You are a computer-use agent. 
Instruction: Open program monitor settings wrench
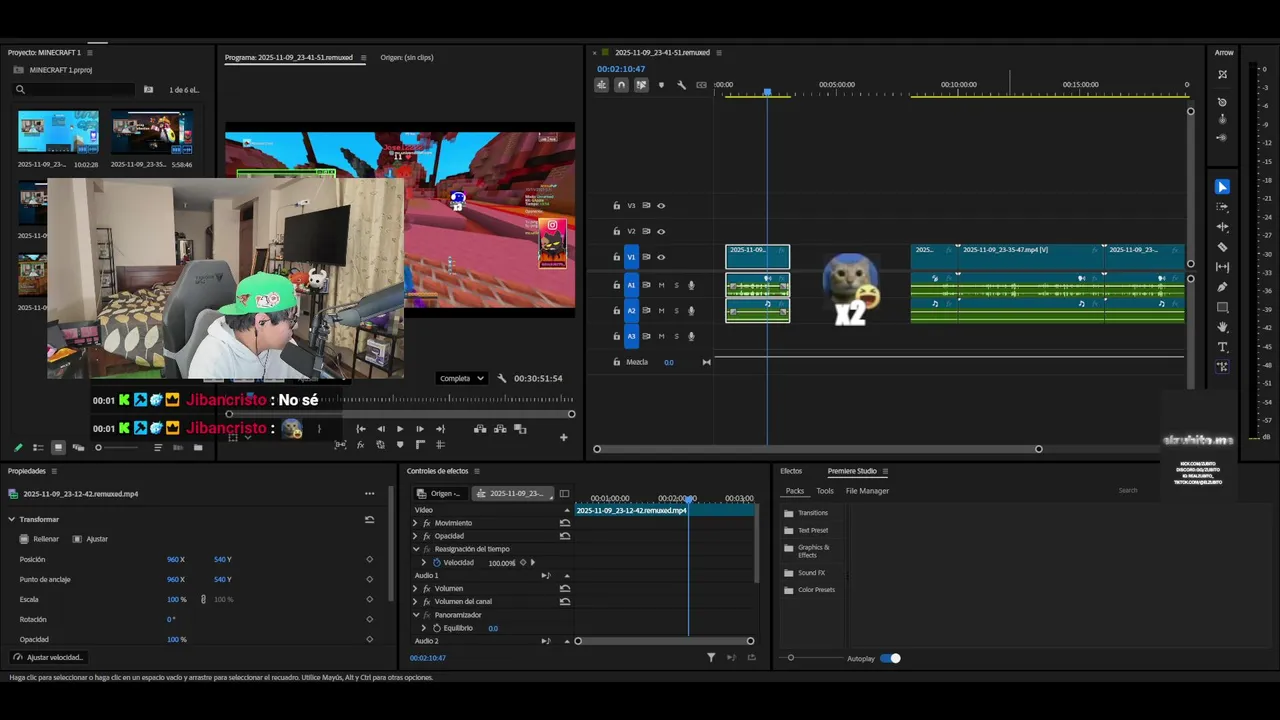click(x=502, y=379)
